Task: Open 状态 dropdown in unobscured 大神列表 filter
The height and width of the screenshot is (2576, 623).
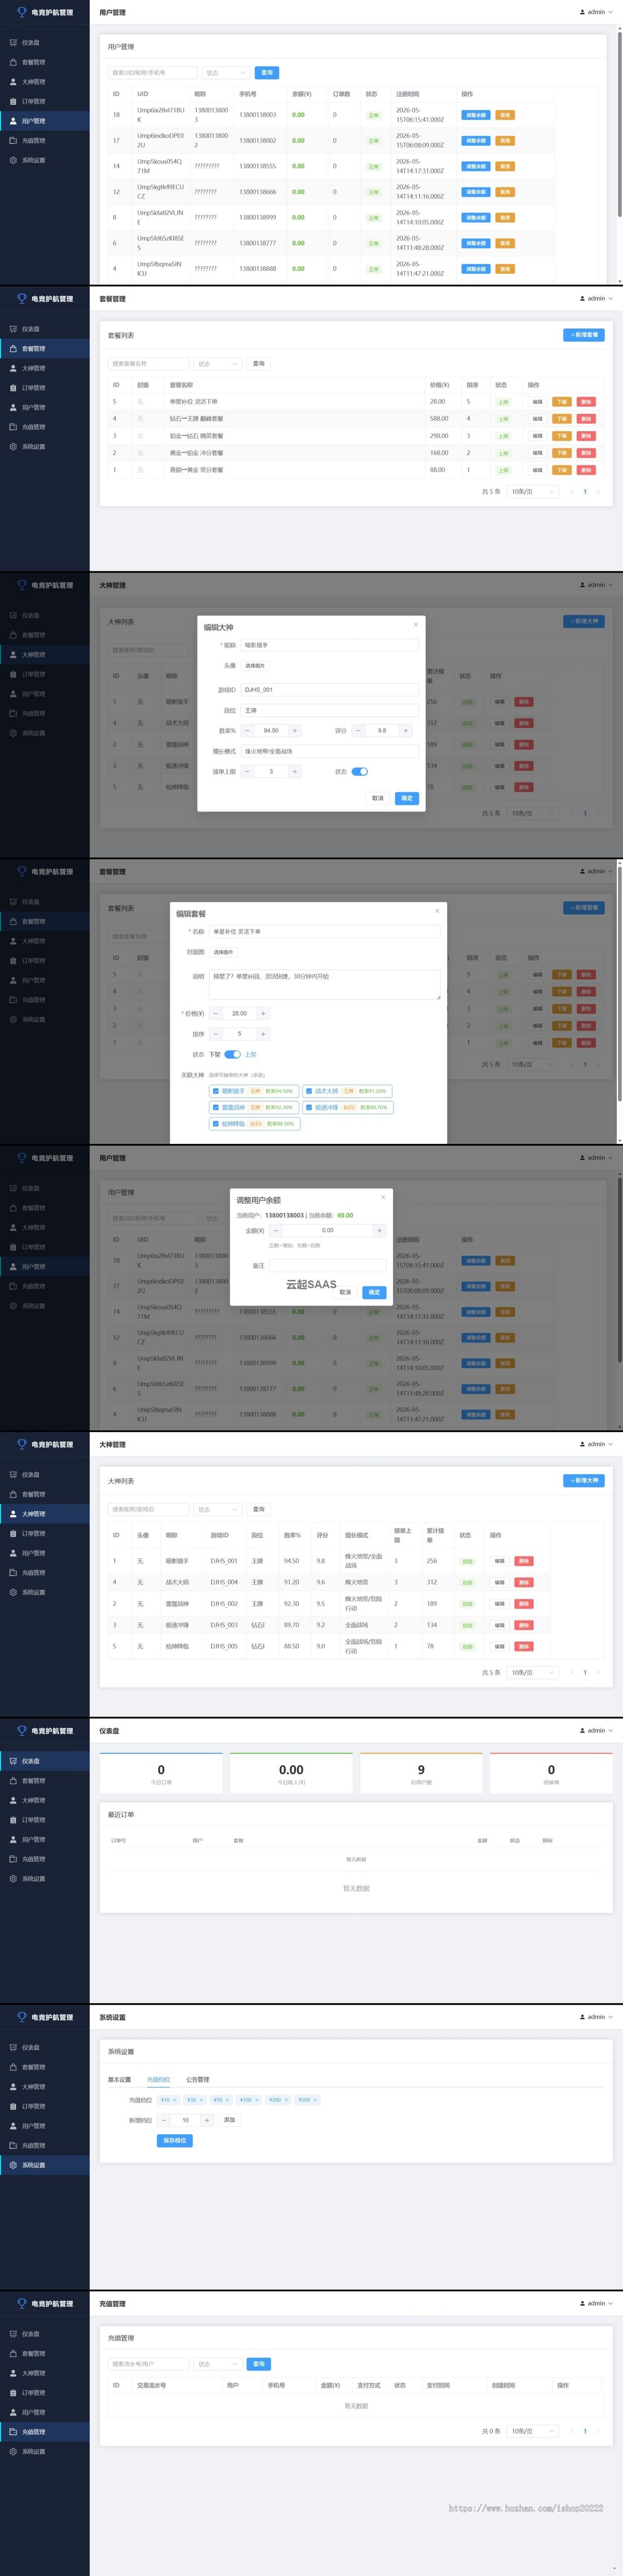Action: point(217,1509)
